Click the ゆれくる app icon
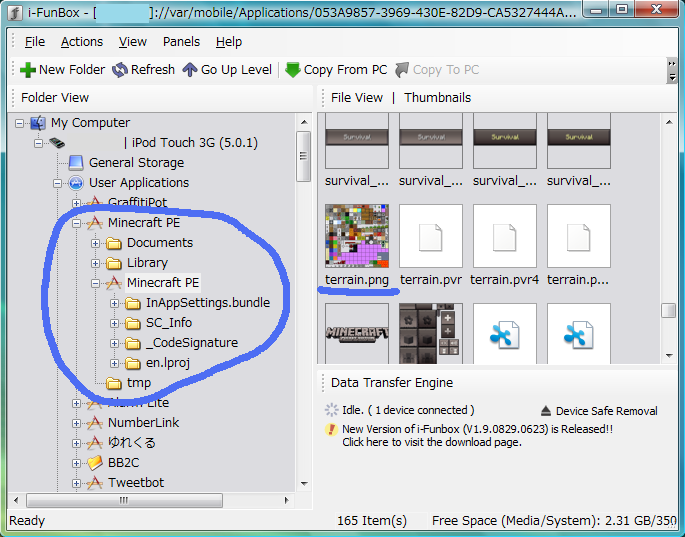This screenshot has width=685, height=537. point(95,443)
